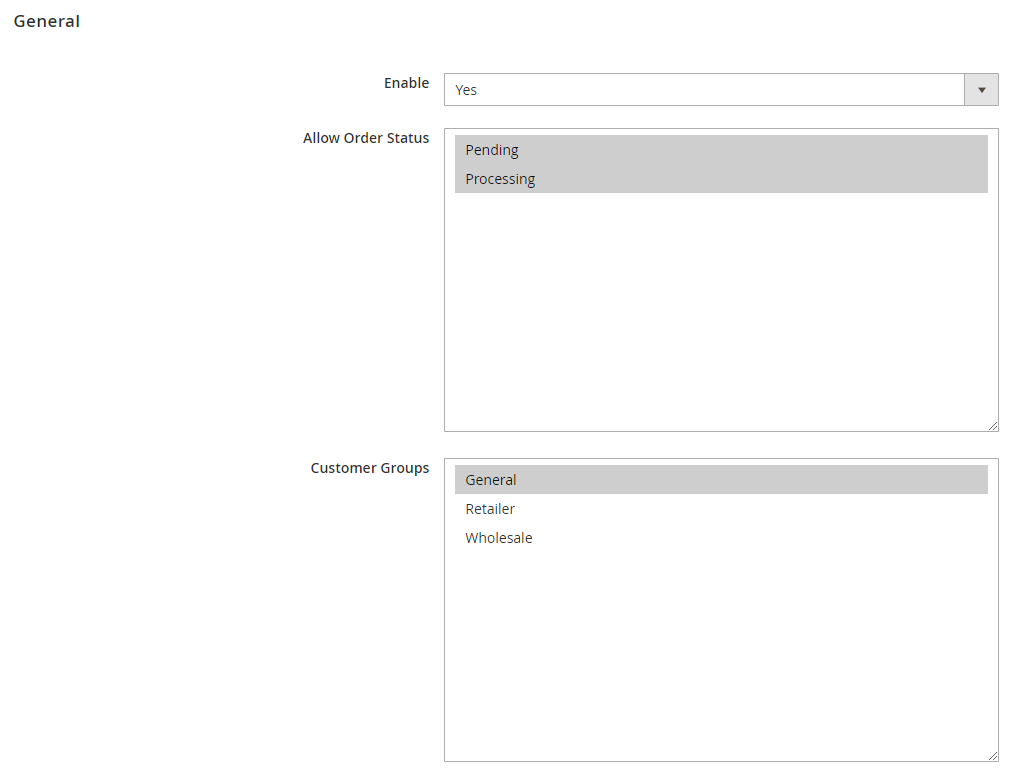Choose Retailer in Customer Groups list
The image size is (1031, 781).
point(490,509)
